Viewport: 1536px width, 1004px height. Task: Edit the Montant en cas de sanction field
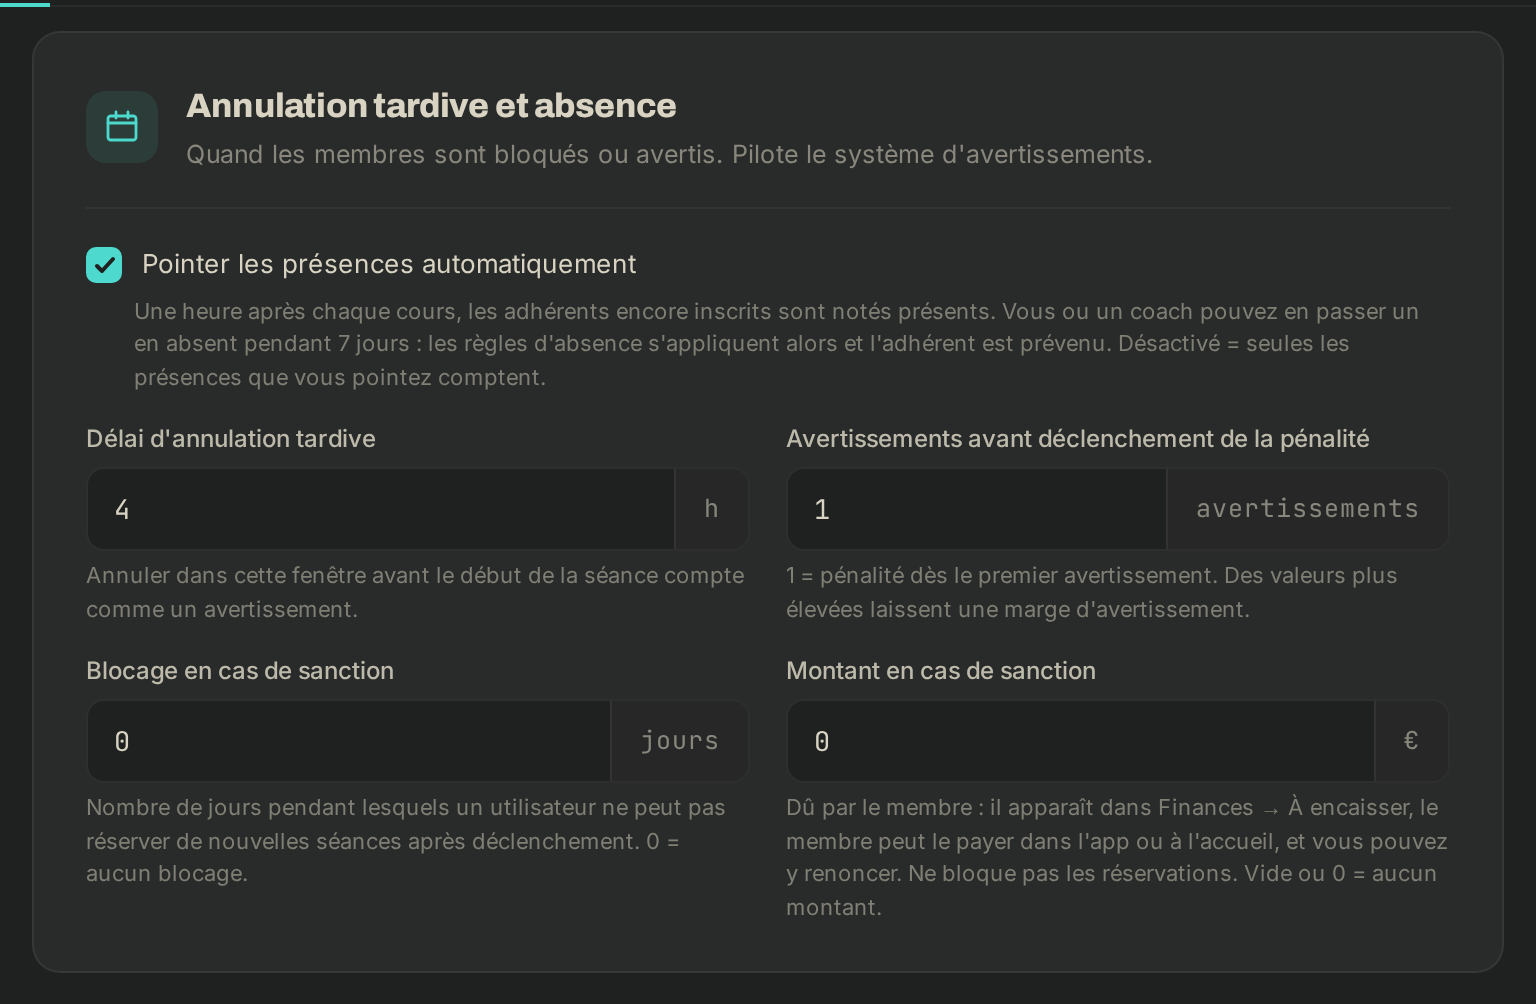click(x=1081, y=741)
